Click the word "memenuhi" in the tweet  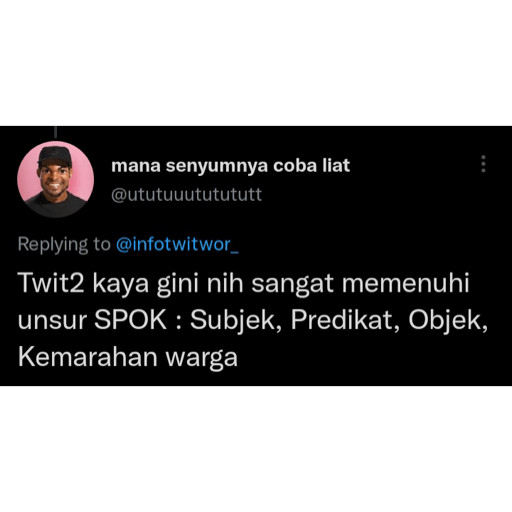pos(406,283)
